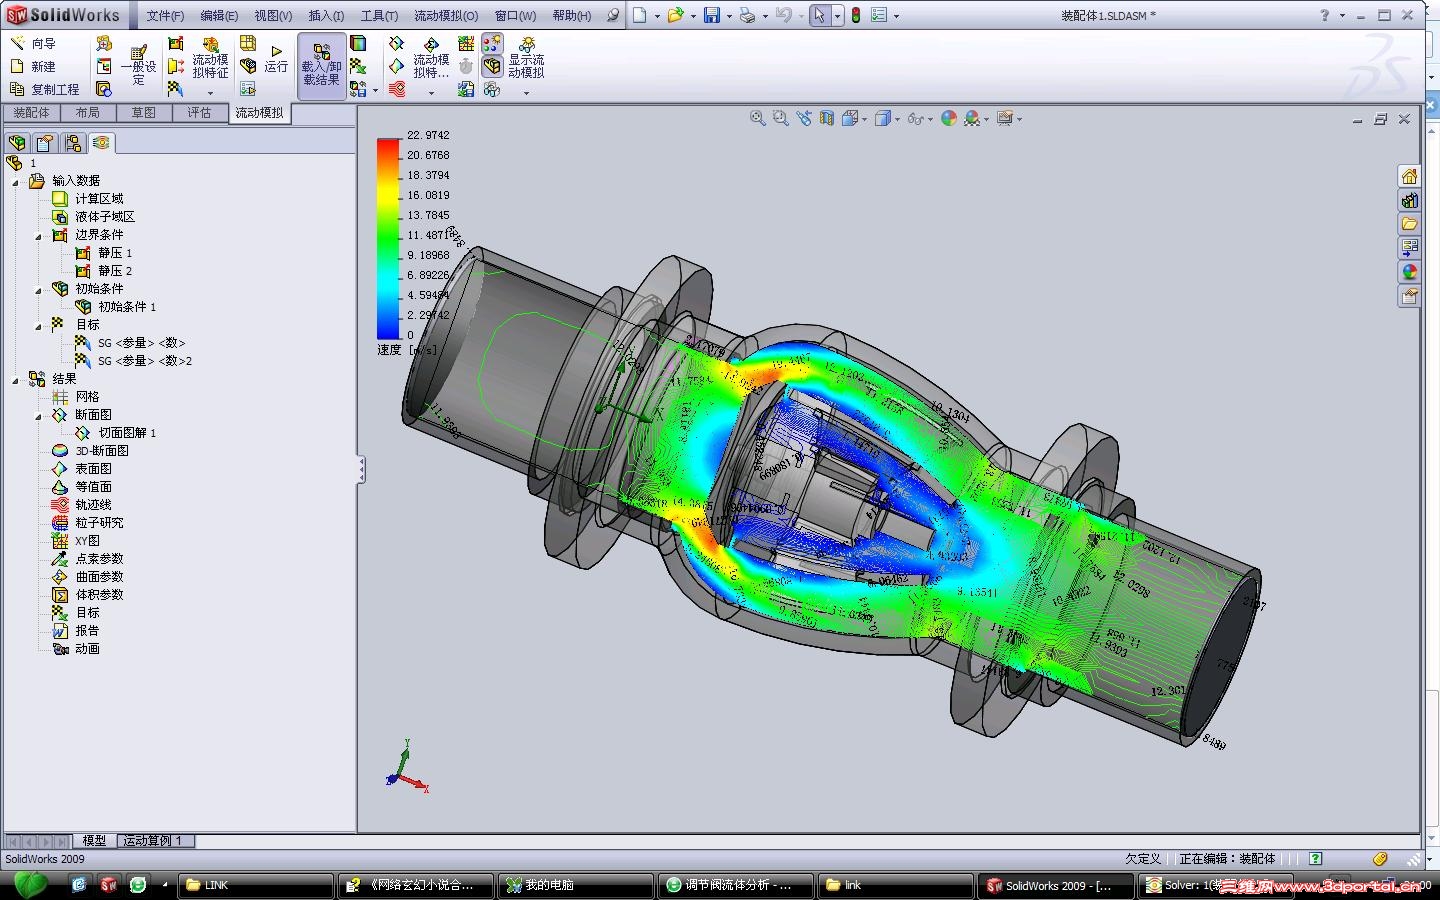This screenshot has width=1440, height=900.
Task: Open the Options dropdown arrow in title bar
Action: [x=896, y=16]
